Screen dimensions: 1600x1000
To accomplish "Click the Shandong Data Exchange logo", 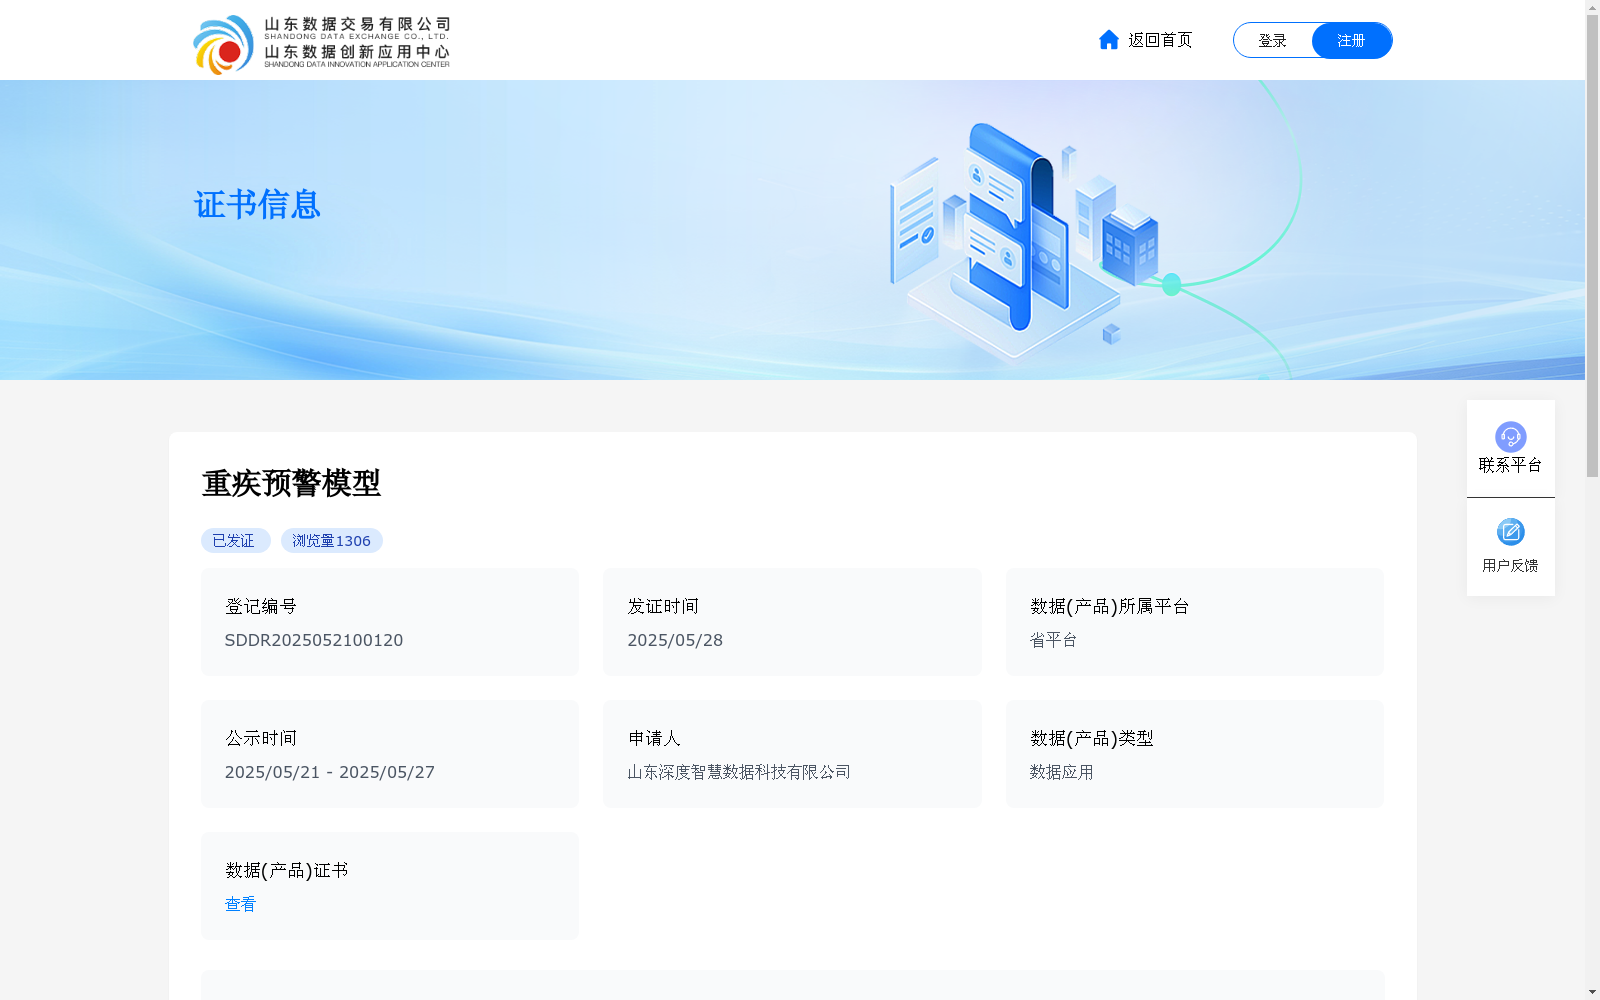I will 321,44.
